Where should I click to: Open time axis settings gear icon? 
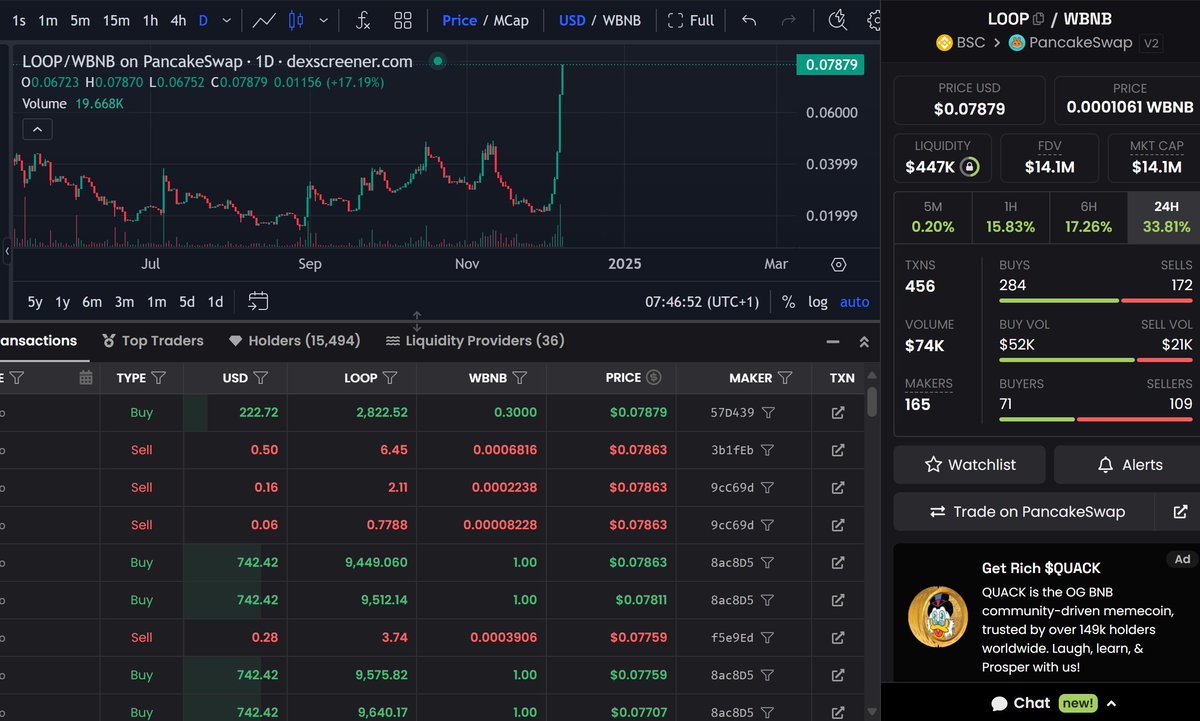[839, 264]
